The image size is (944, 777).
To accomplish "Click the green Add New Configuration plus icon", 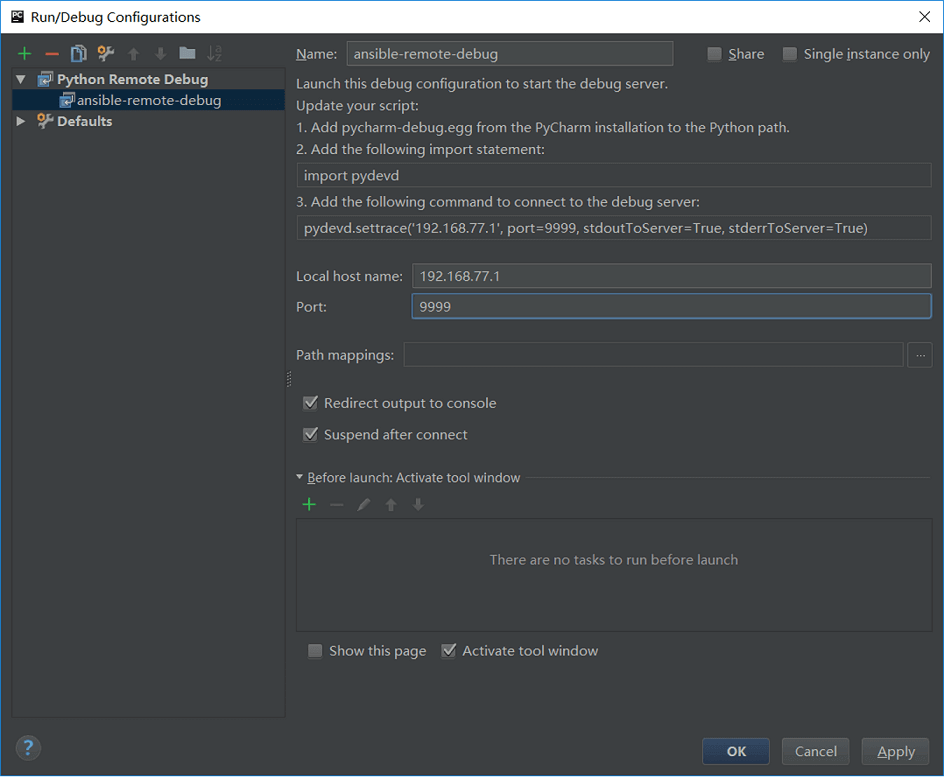I will (25, 54).
